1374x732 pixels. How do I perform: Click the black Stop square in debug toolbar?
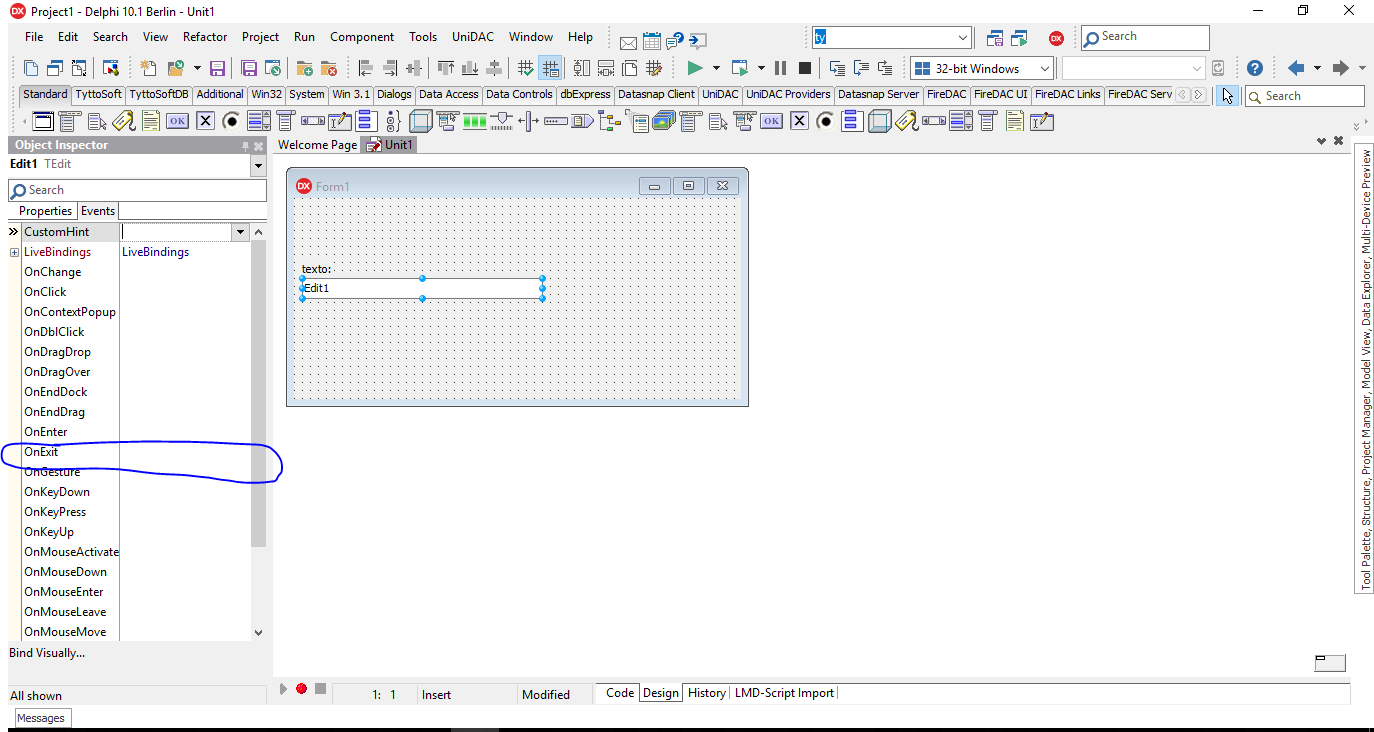pyautogui.click(x=804, y=68)
